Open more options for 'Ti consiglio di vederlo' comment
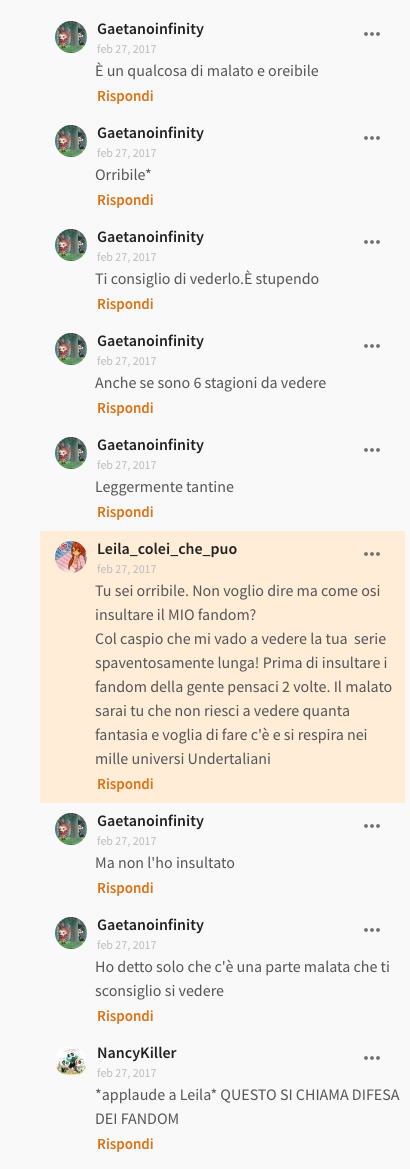 coord(371,242)
